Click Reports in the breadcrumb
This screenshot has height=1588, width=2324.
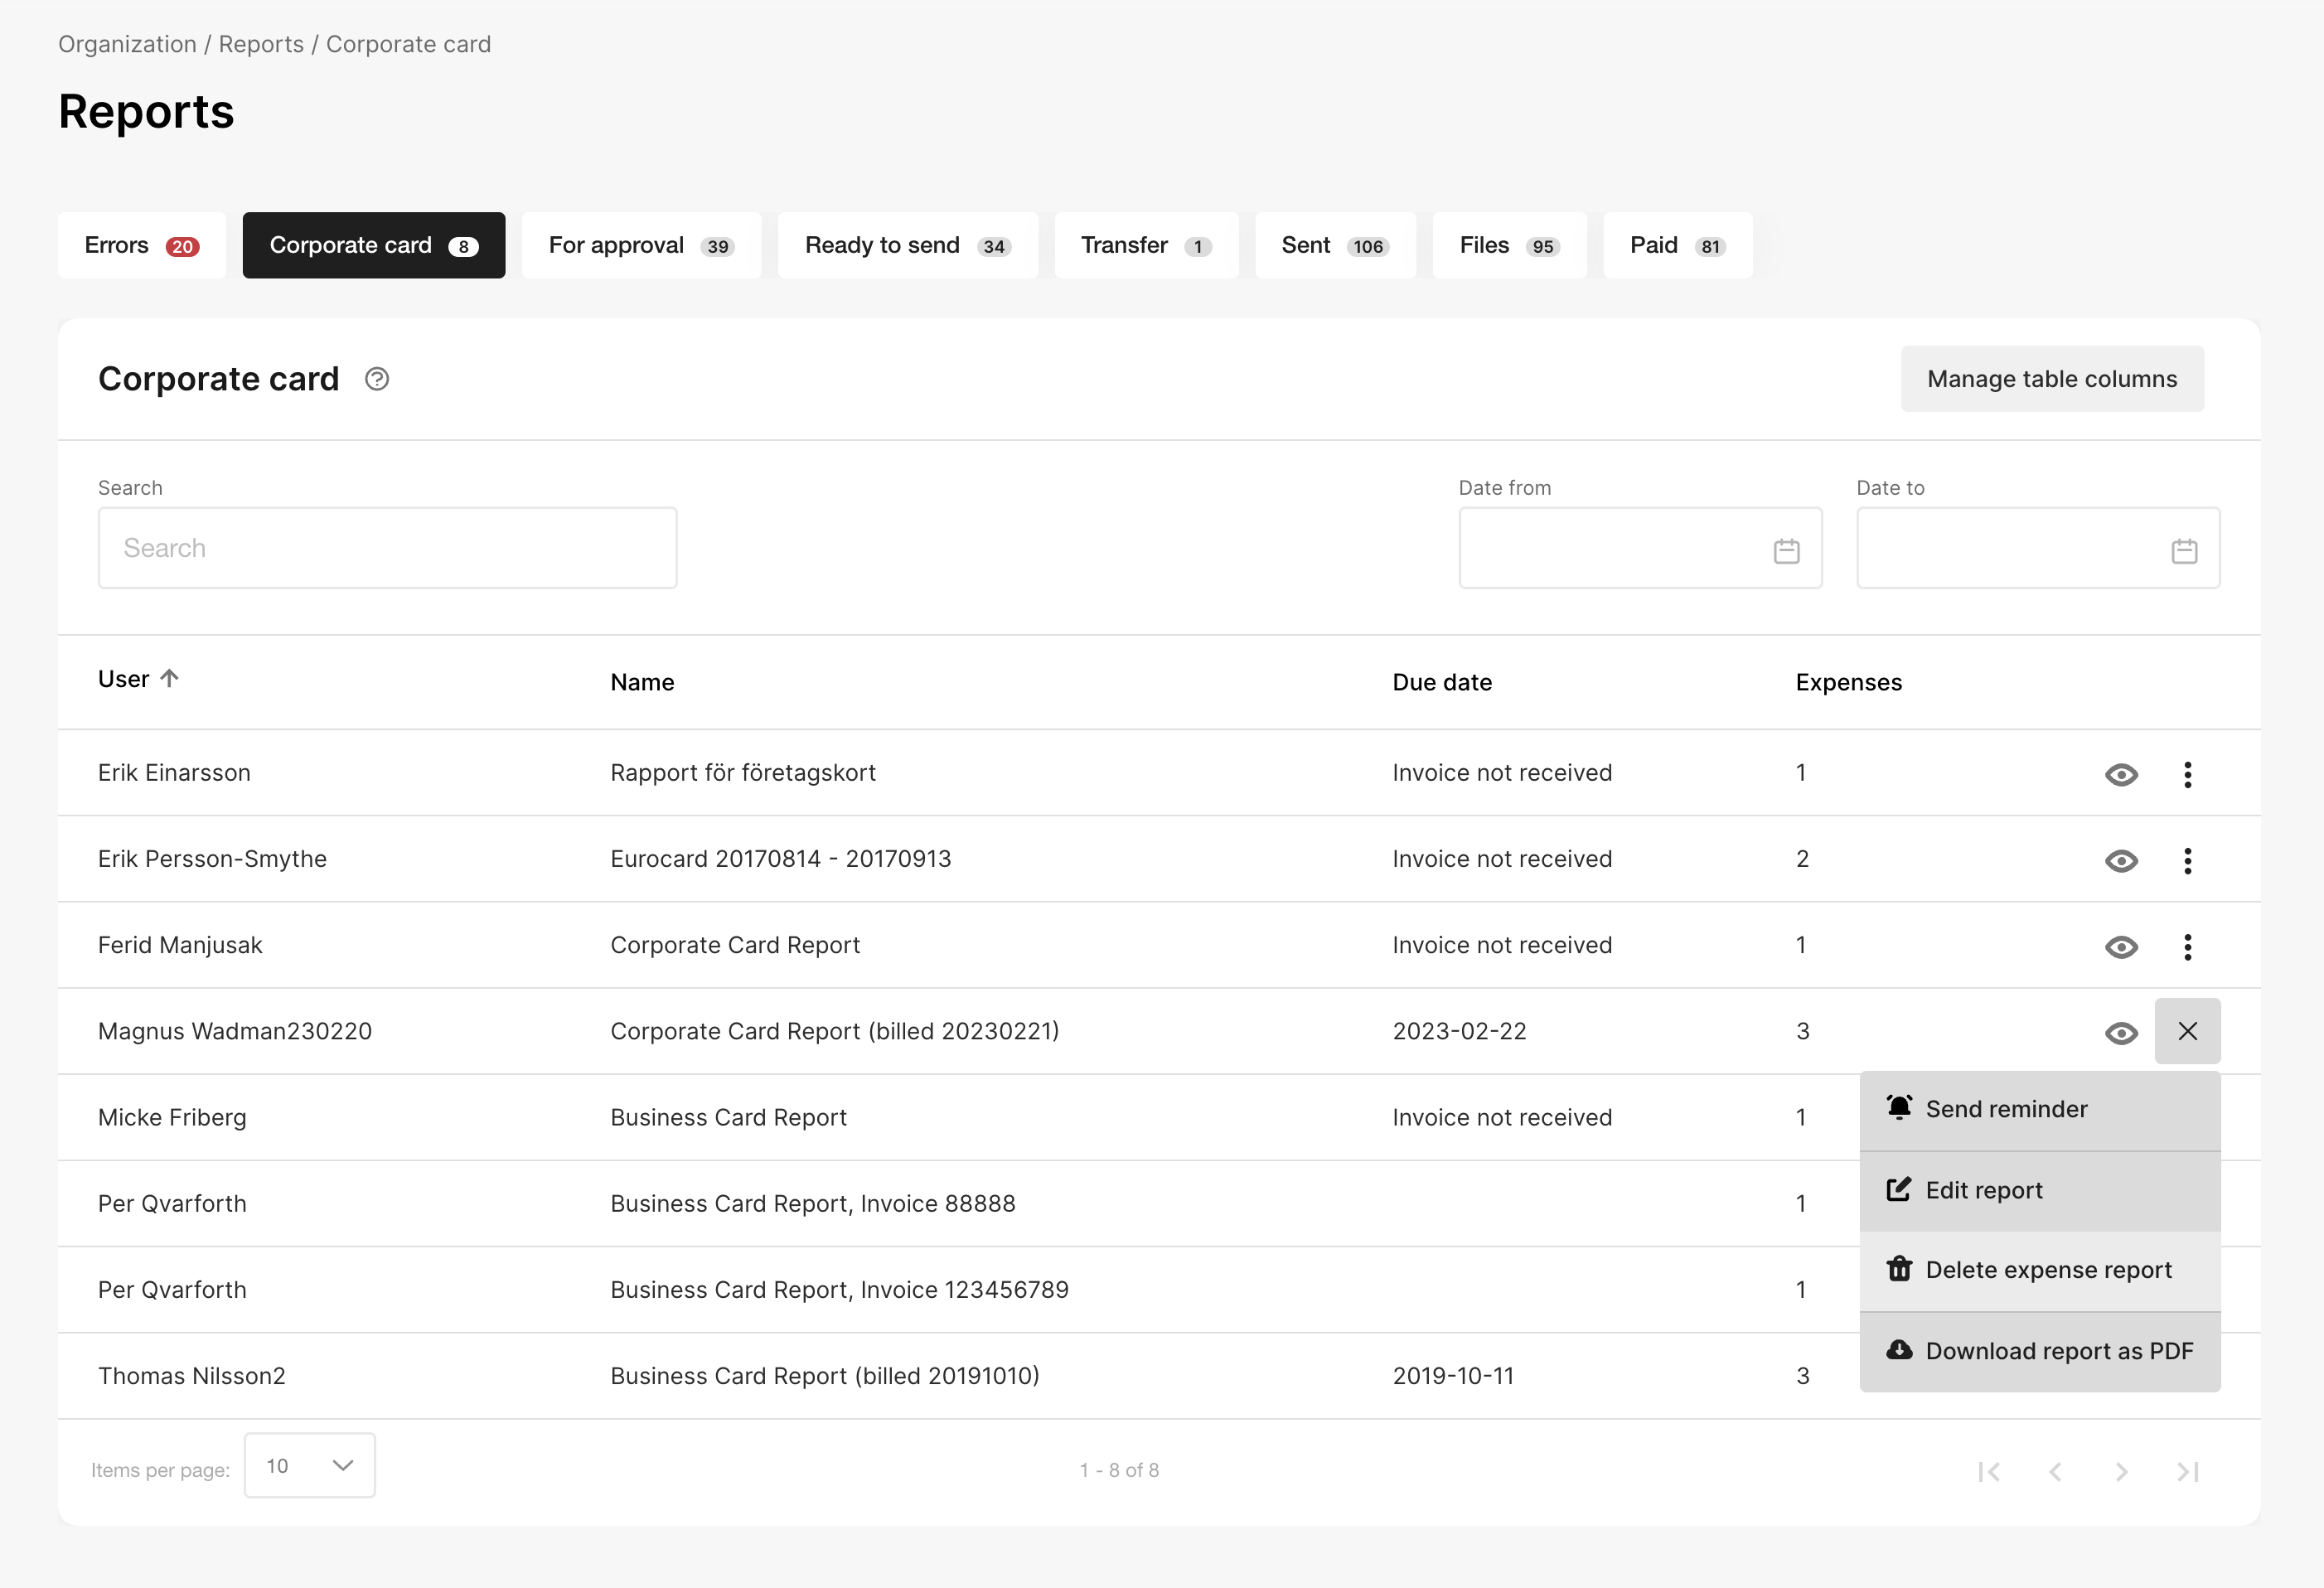261,44
